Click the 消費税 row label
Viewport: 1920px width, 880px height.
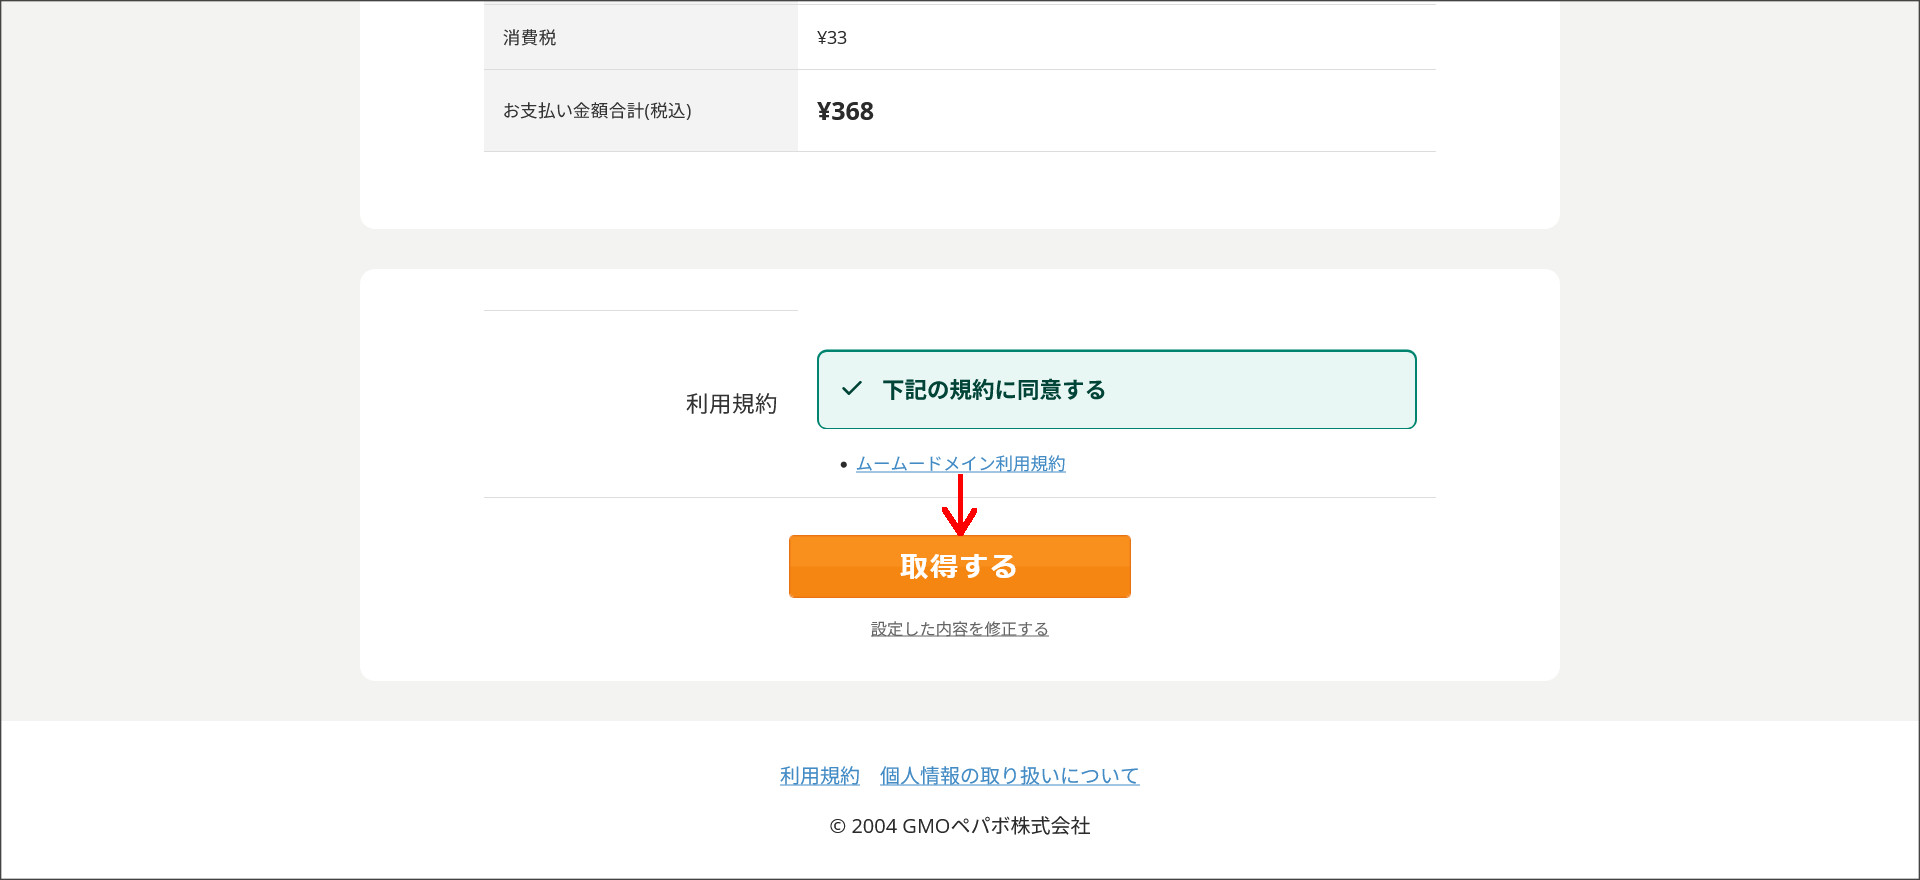tap(529, 38)
